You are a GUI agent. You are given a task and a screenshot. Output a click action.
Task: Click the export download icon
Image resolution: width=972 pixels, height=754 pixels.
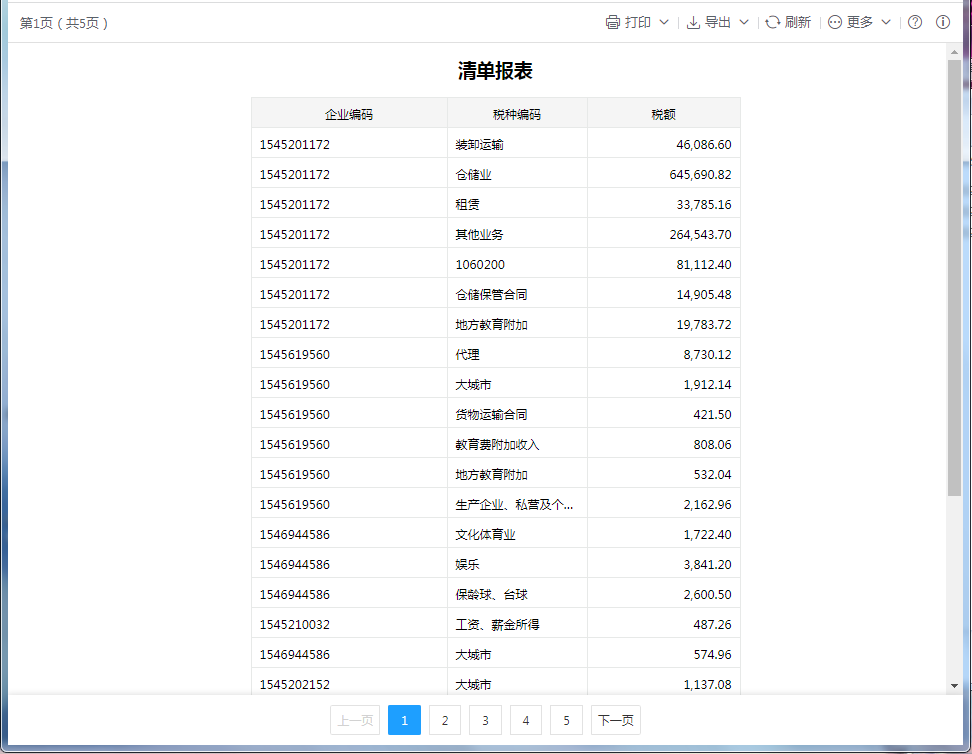tap(693, 22)
